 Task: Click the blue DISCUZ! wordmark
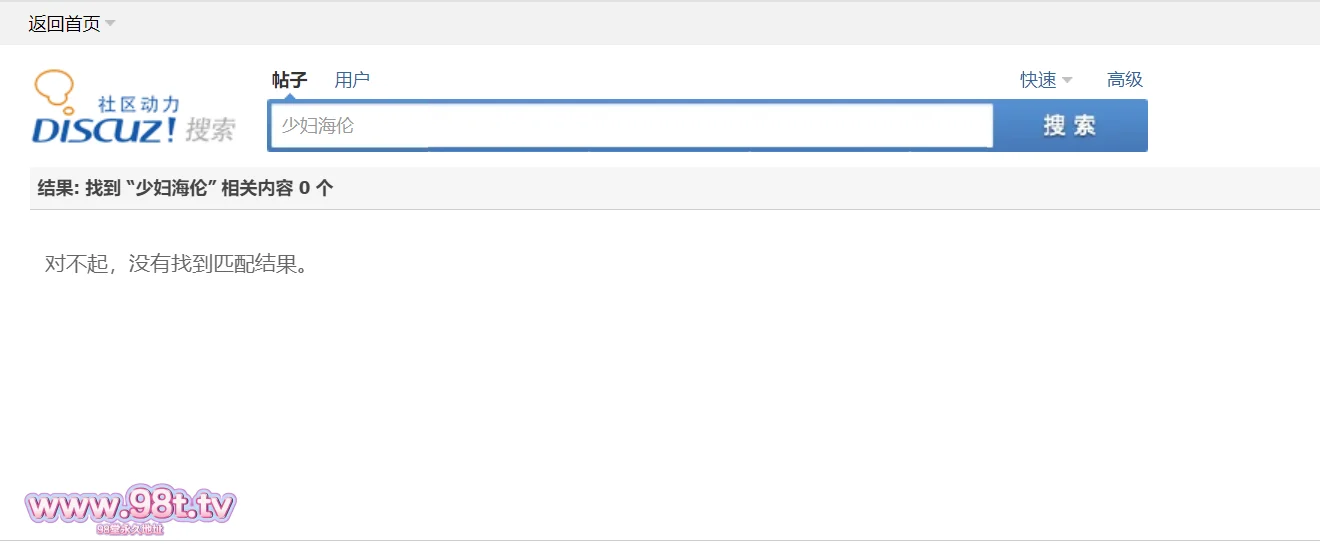[105, 130]
